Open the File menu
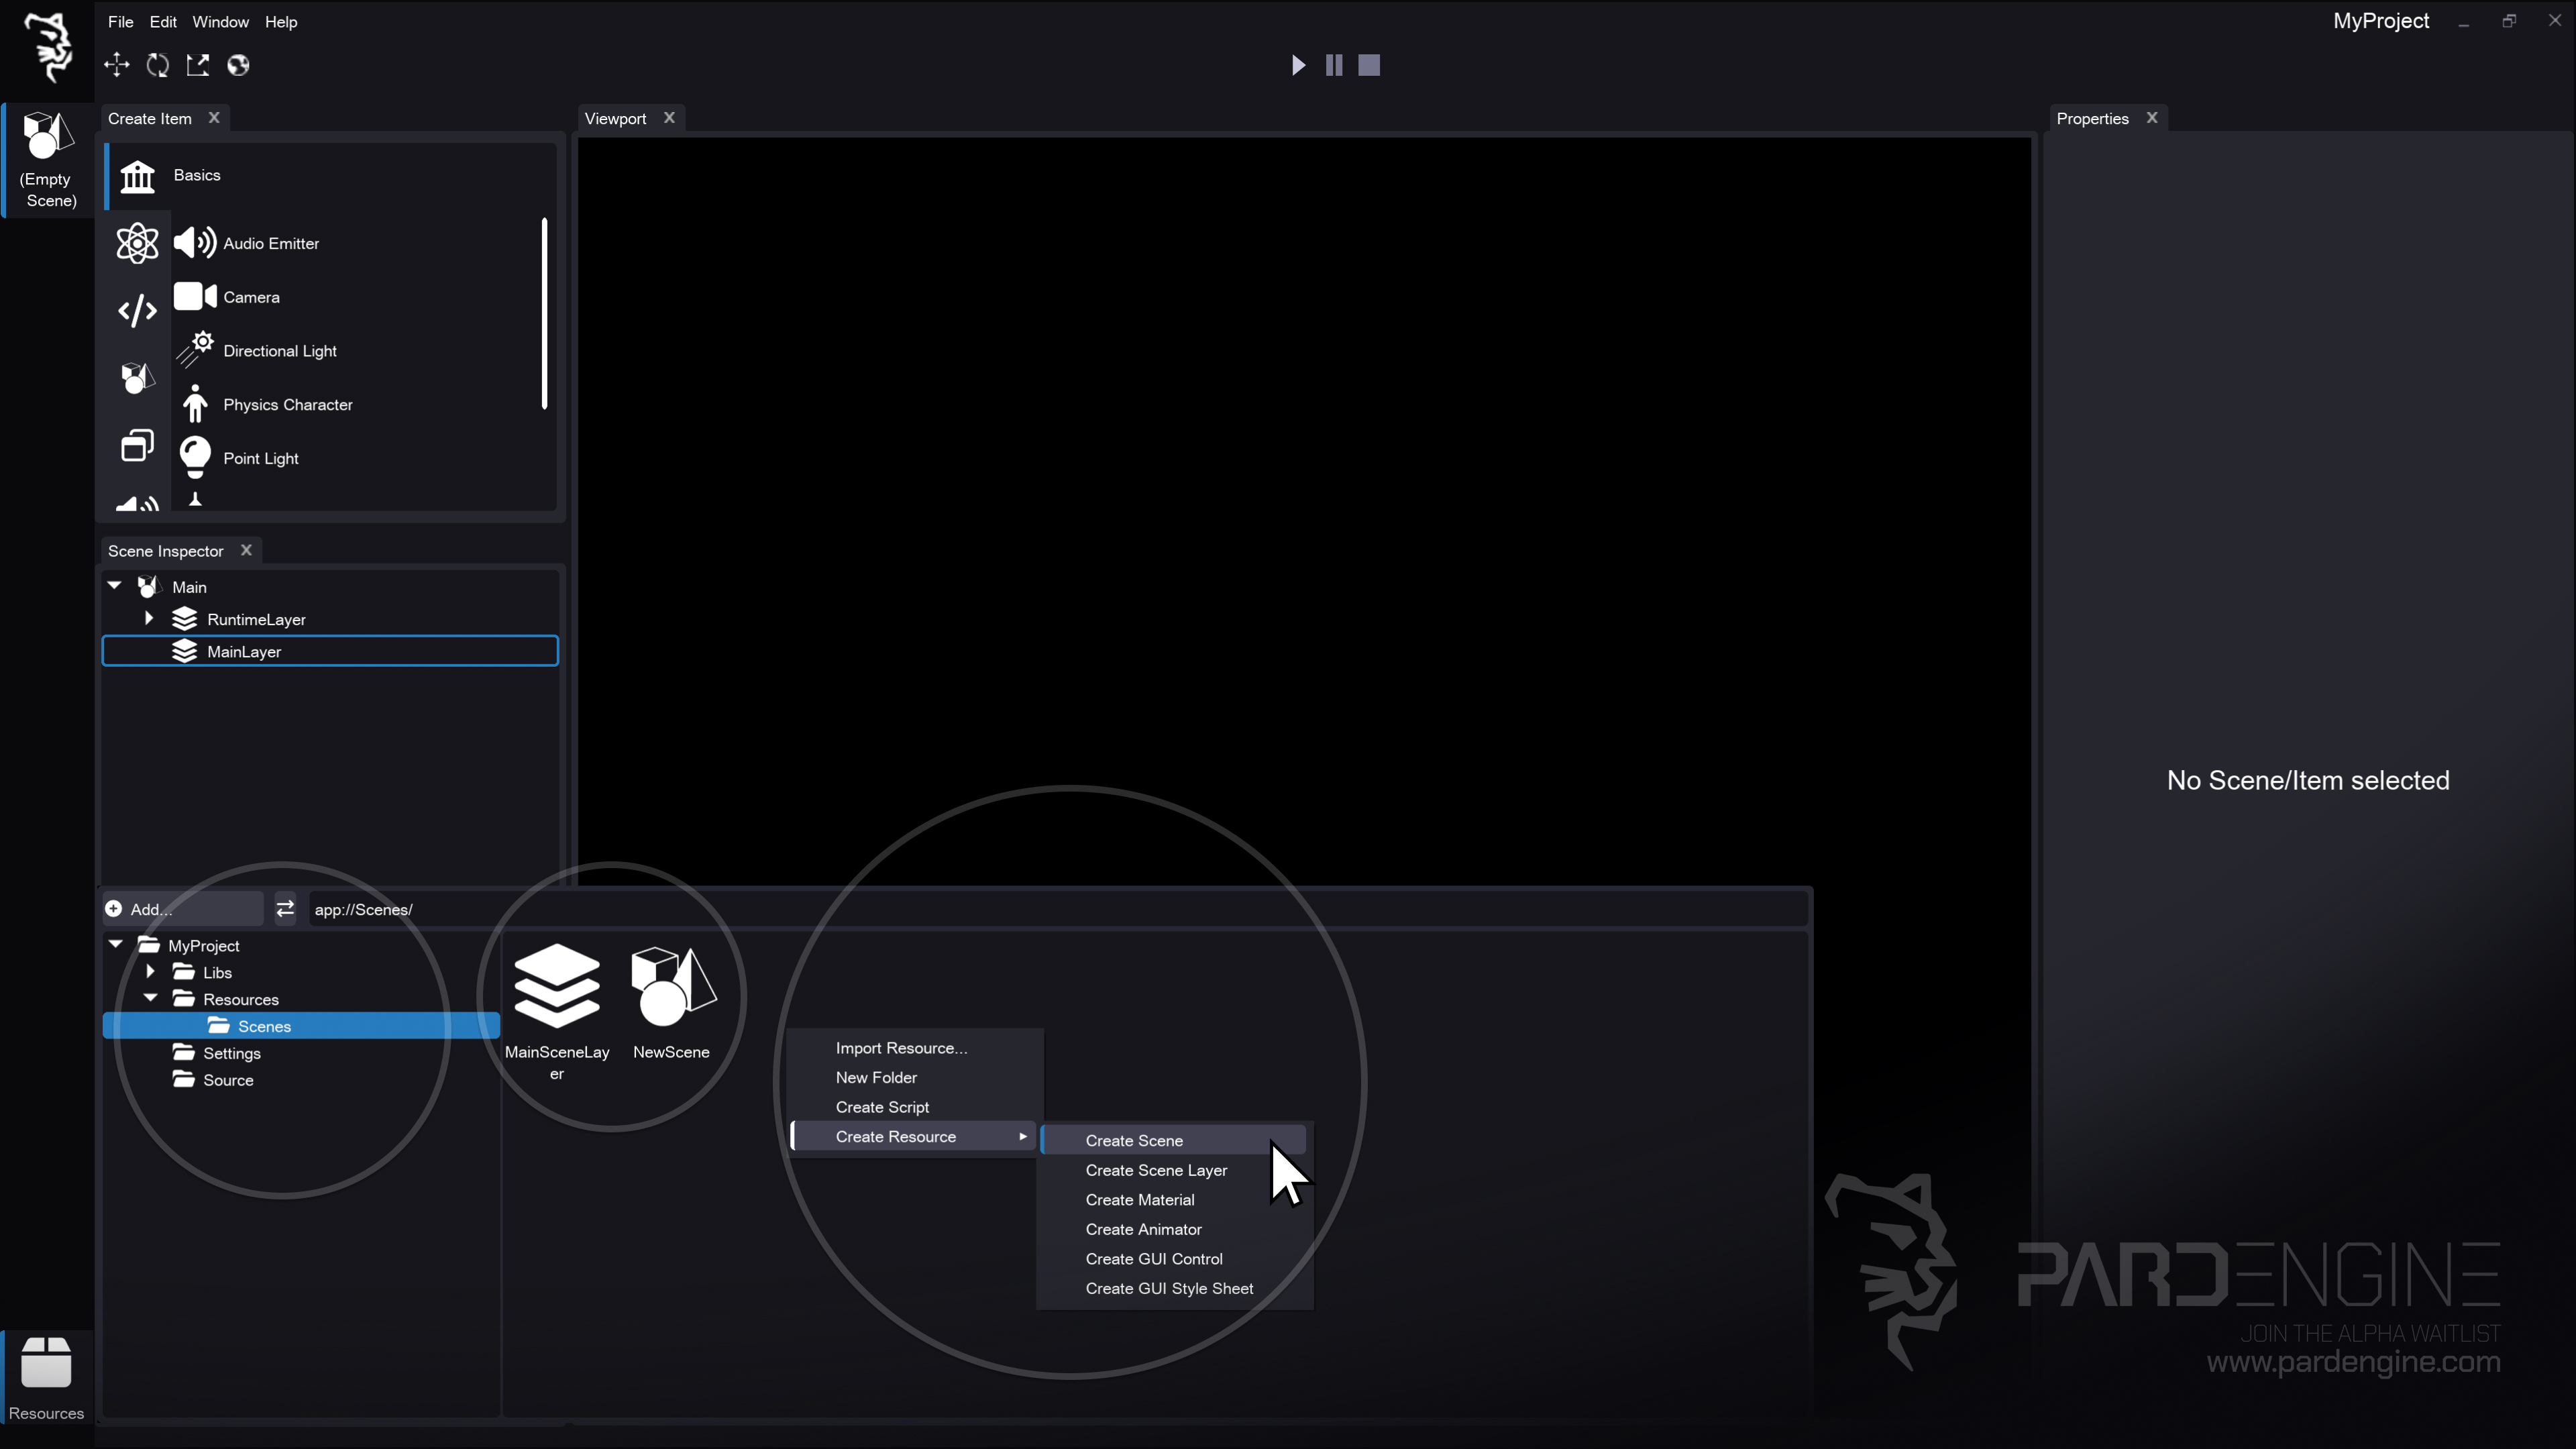This screenshot has height=1449, width=2576. click(120, 22)
